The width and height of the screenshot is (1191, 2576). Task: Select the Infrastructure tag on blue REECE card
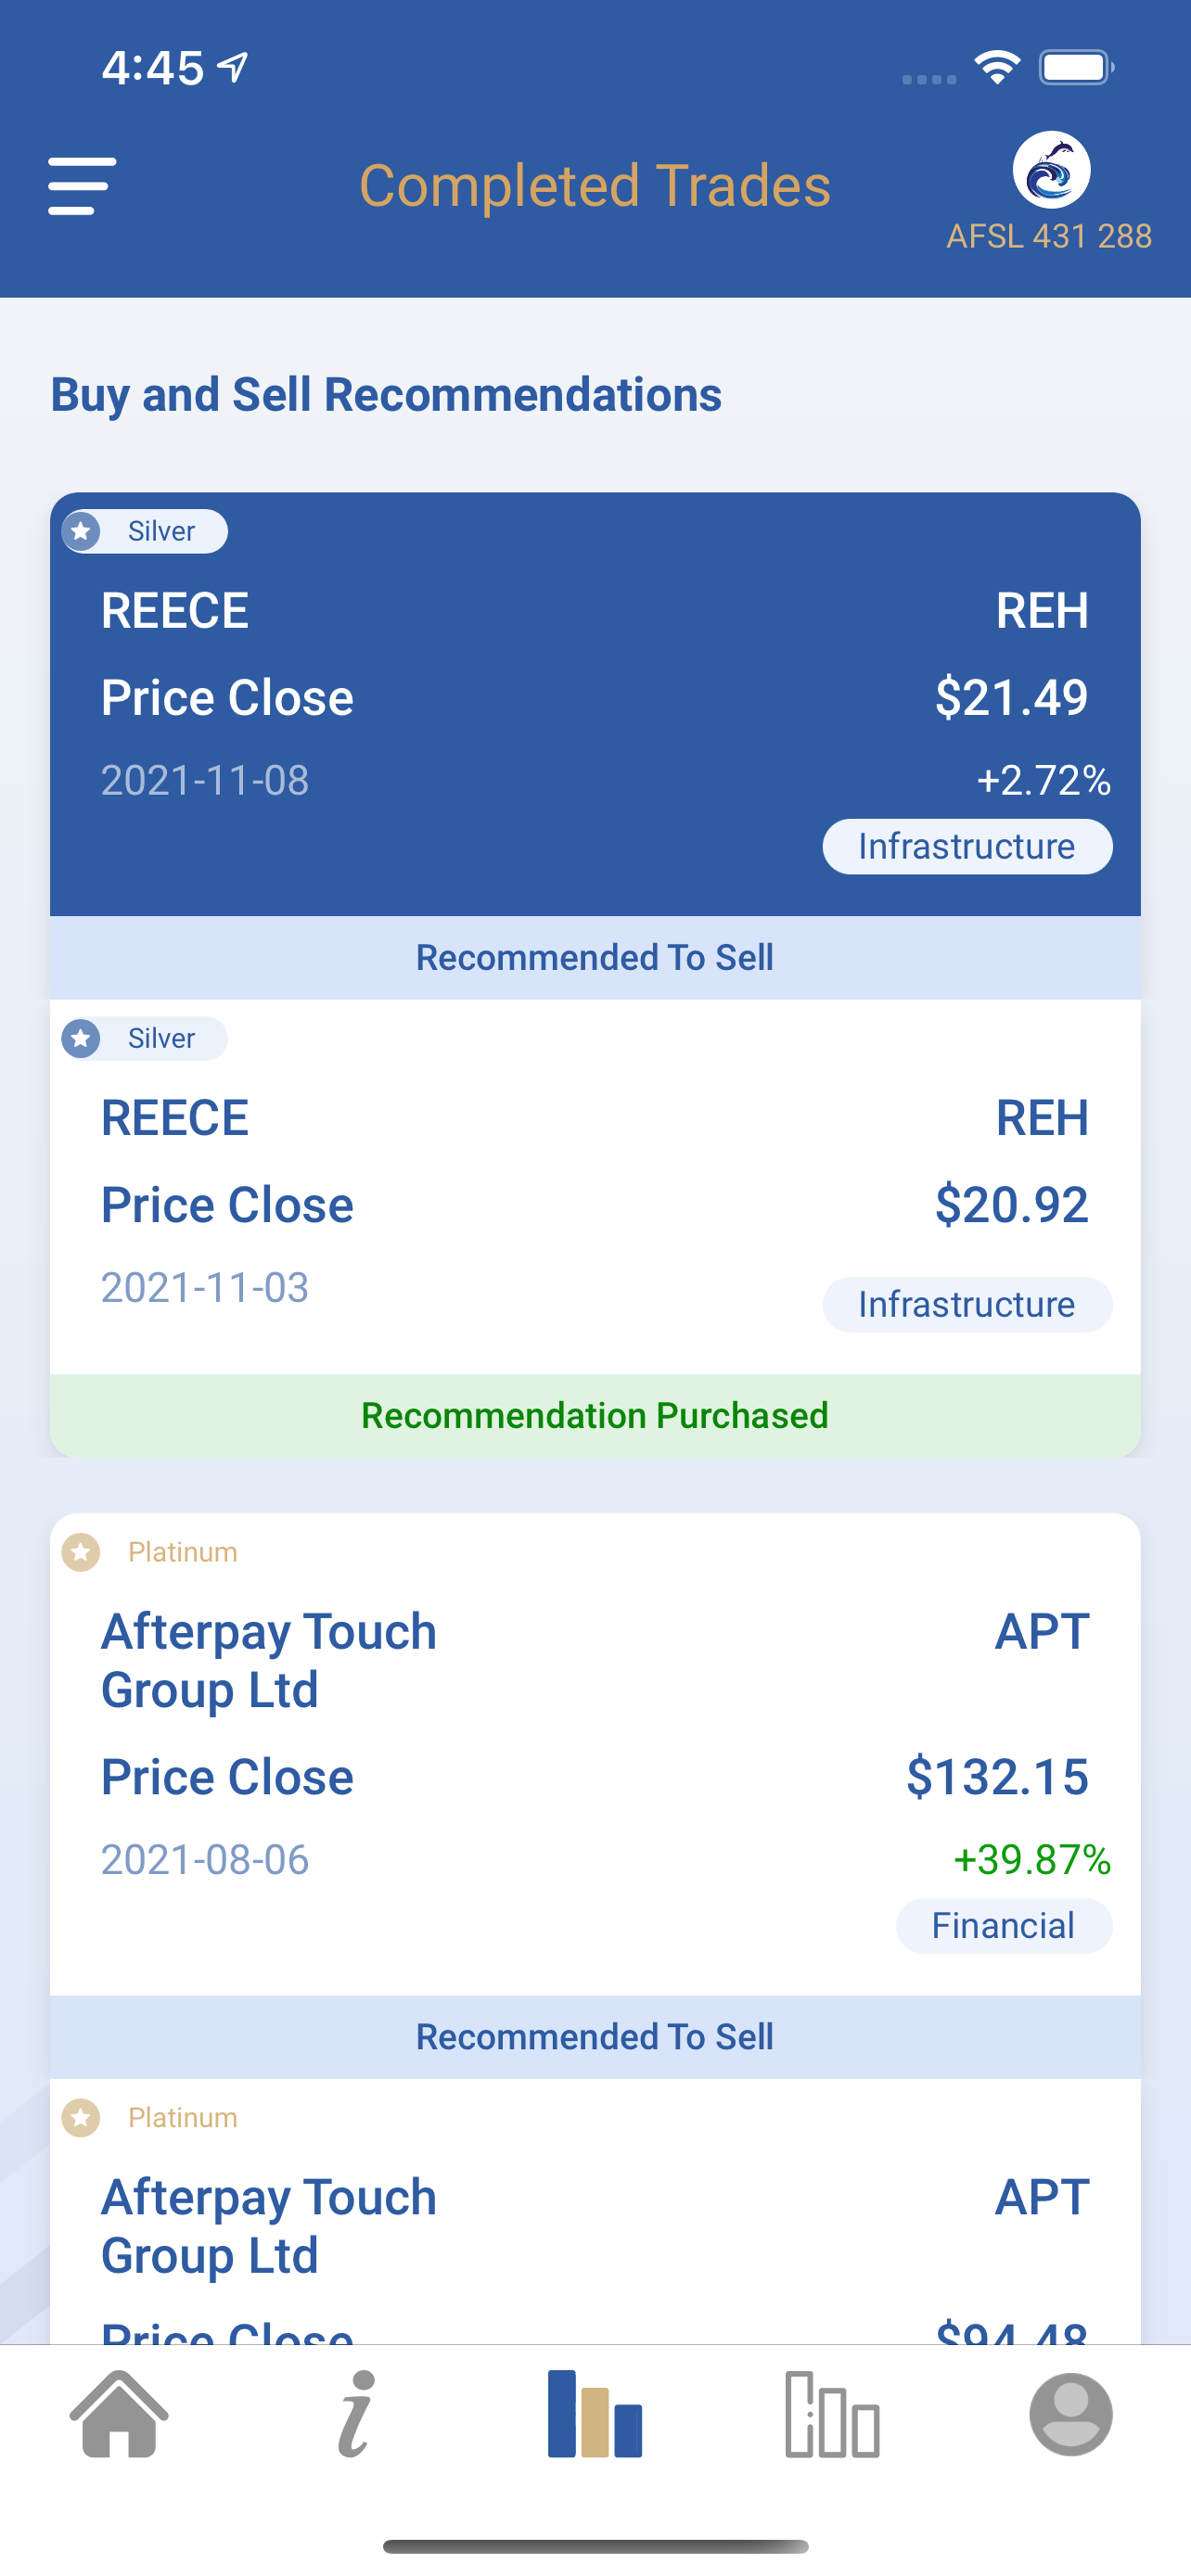tap(967, 846)
